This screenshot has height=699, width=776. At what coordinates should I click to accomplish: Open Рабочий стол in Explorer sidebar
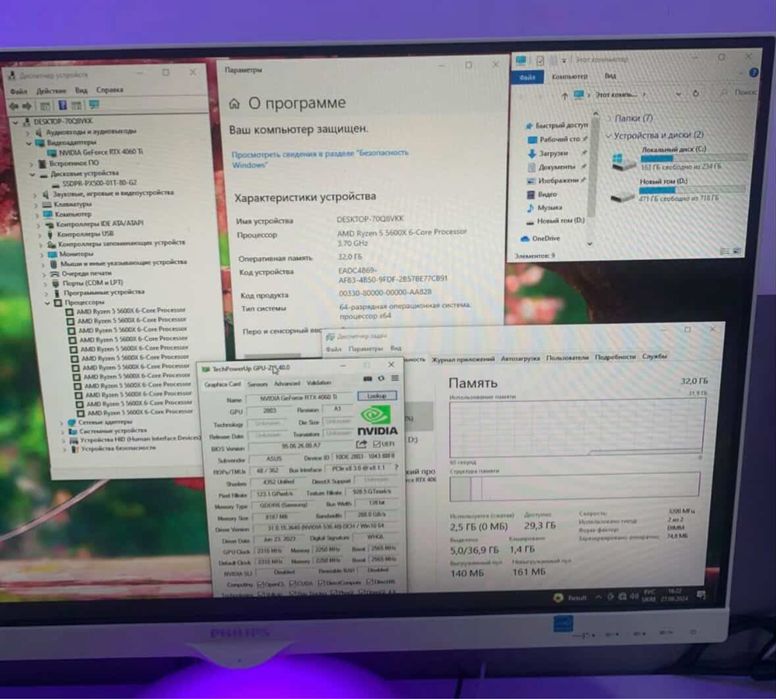click(x=558, y=139)
